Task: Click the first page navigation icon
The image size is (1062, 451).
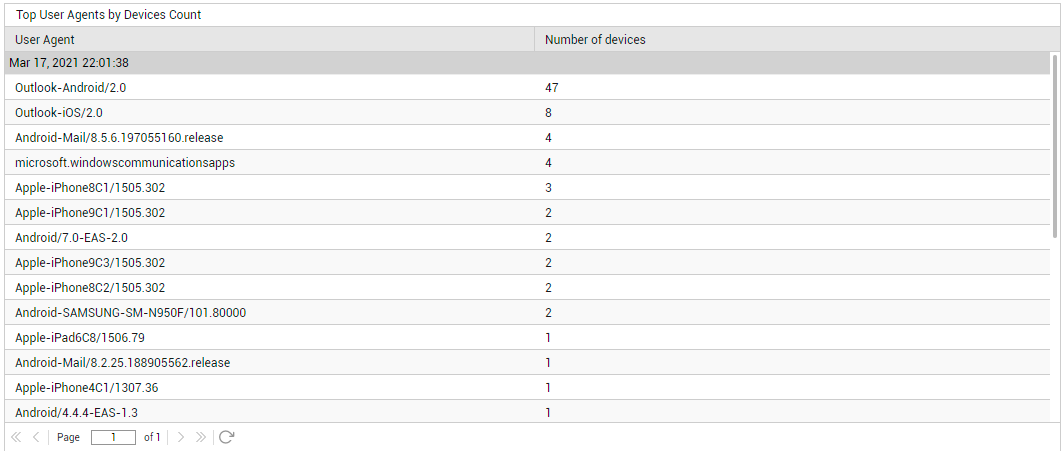Action: [16, 437]
